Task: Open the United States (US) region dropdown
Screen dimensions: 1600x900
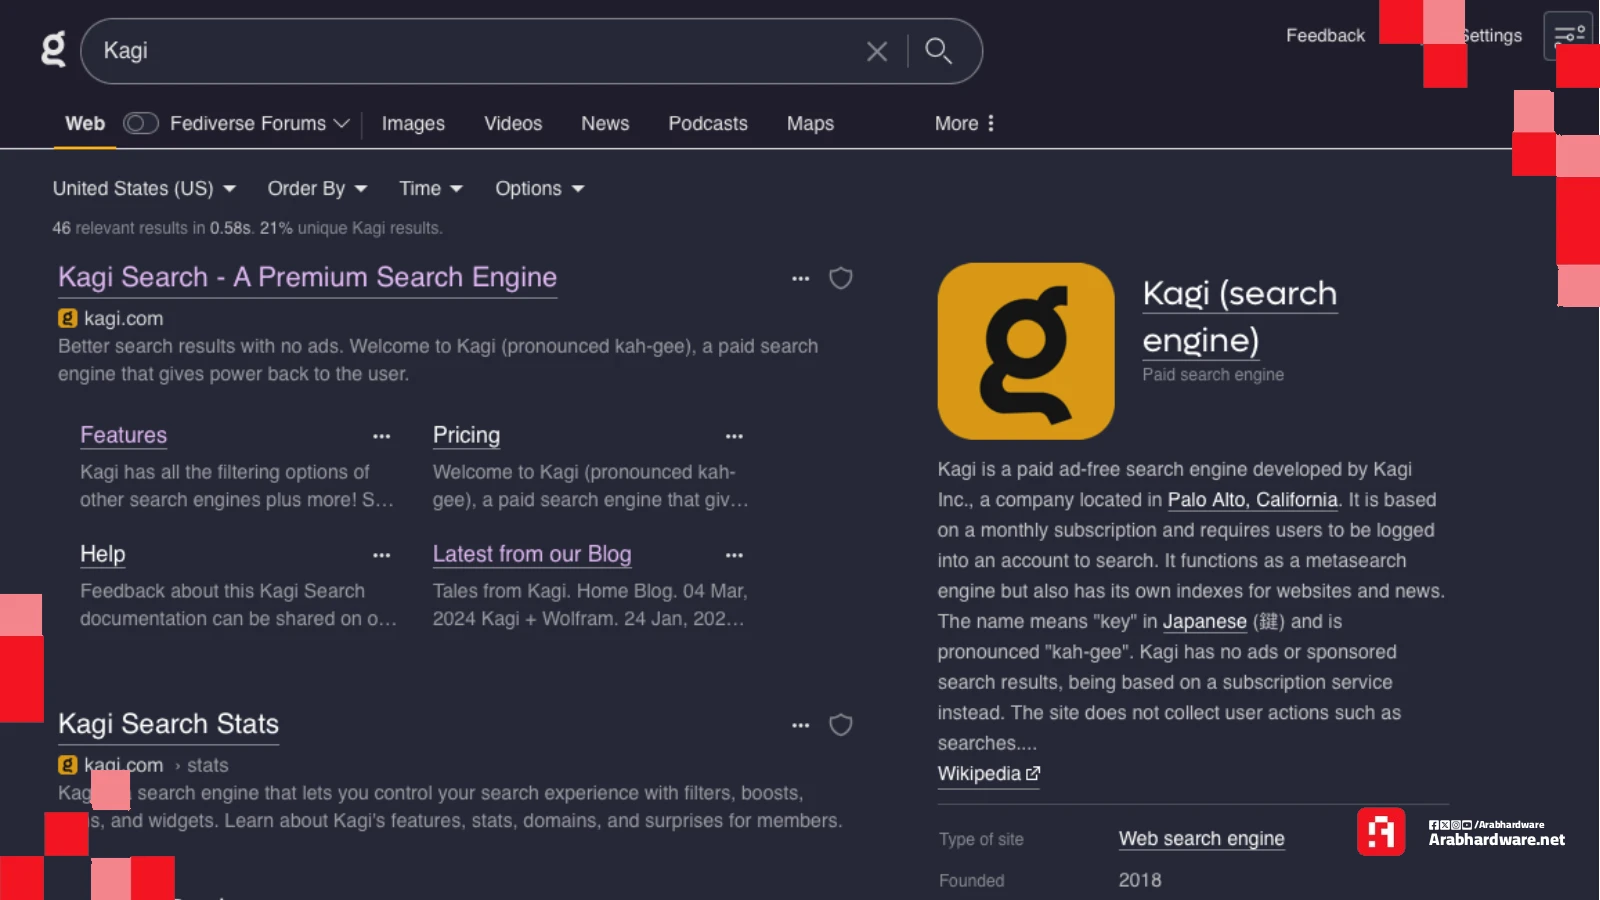Action: coord(144,188)
